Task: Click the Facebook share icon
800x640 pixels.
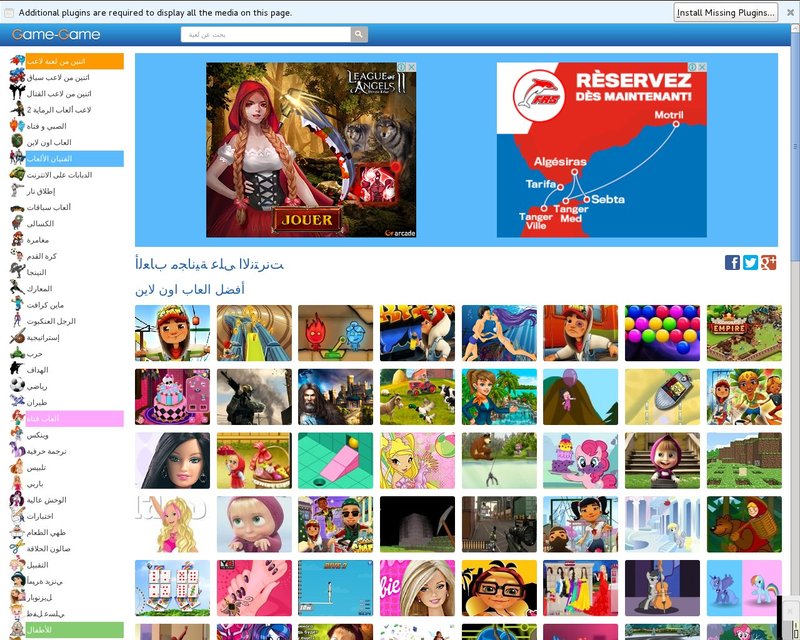Action: point(732,262)
